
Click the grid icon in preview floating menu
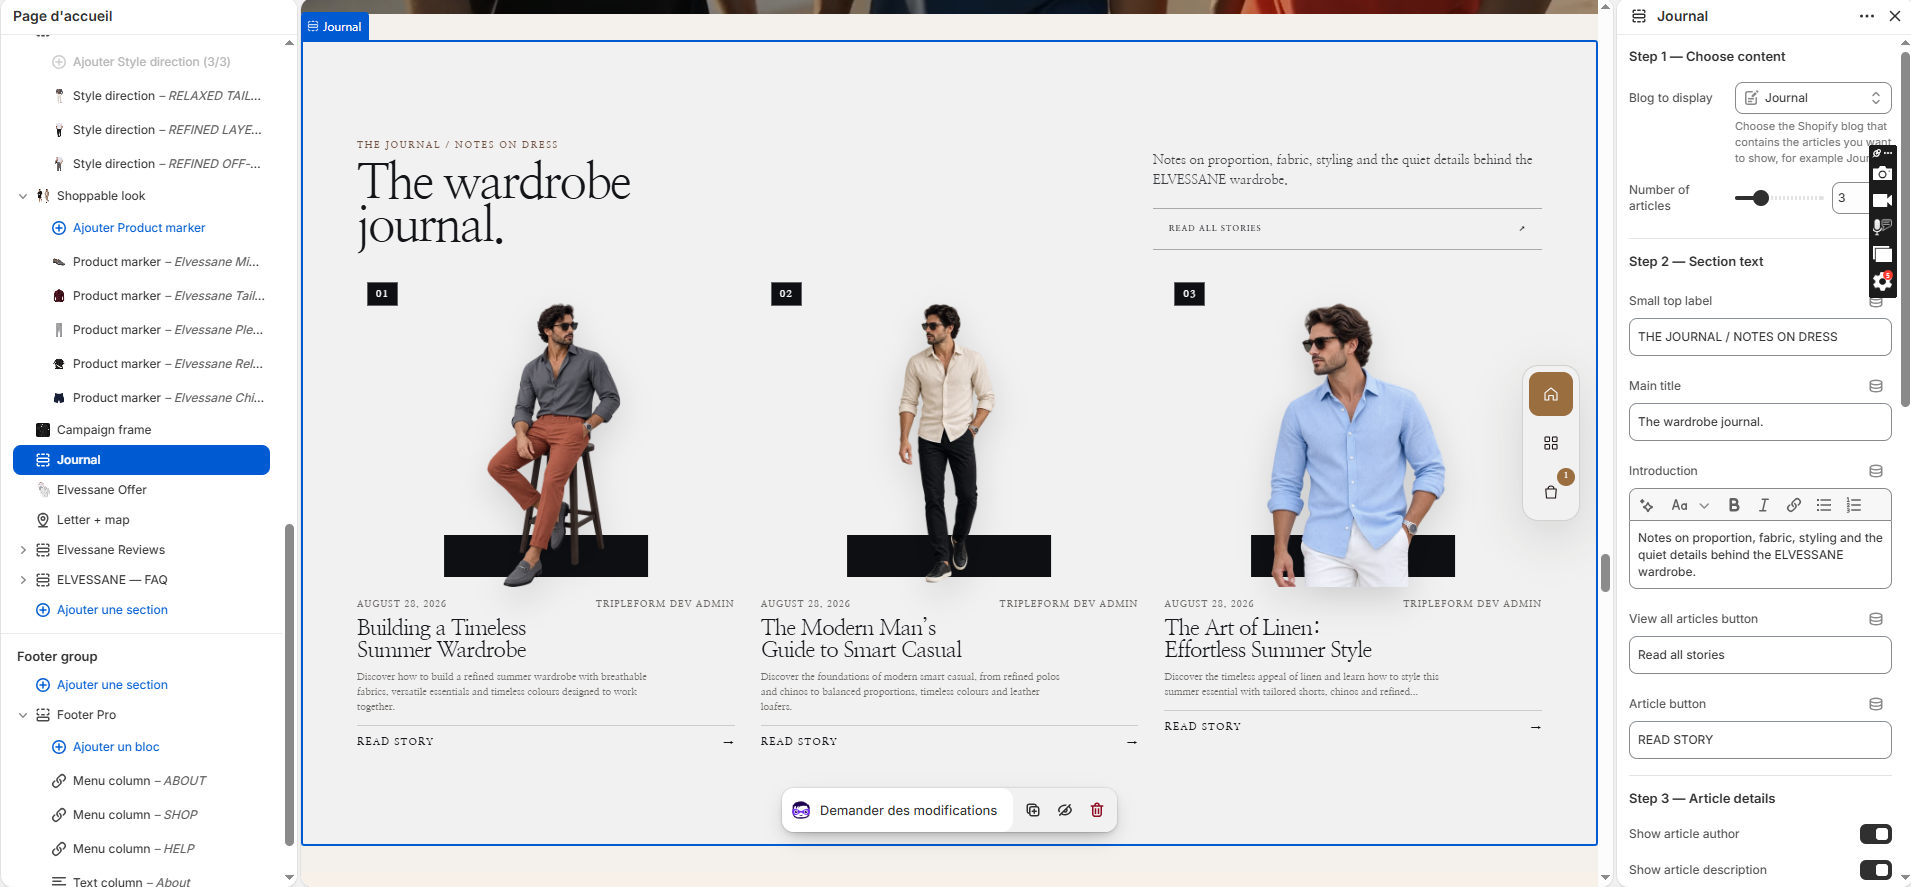coord(1551,443)
